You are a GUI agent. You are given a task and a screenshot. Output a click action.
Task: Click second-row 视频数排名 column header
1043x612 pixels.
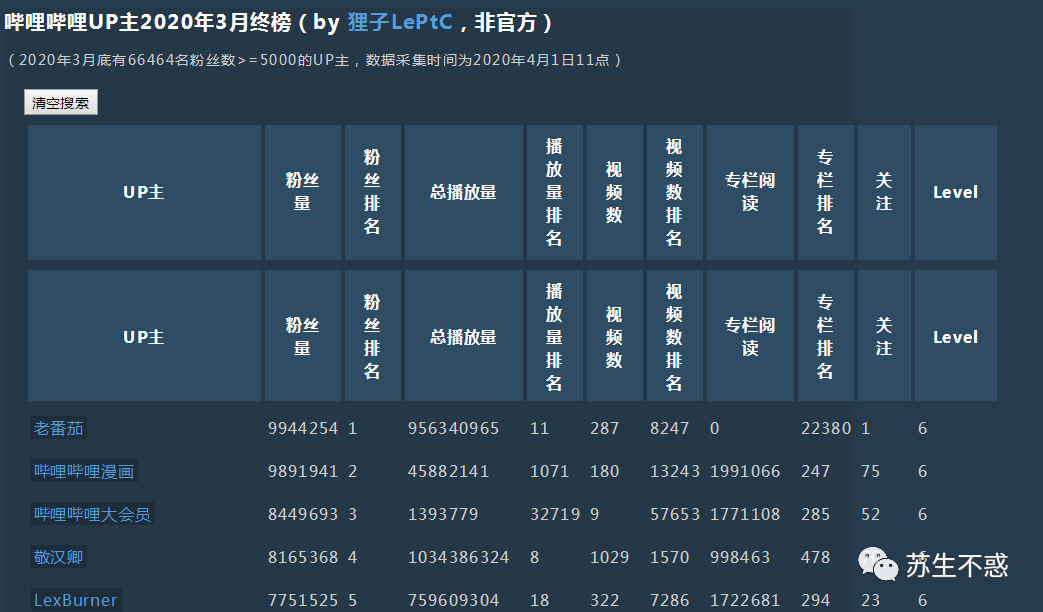click(x=674, y=336)
